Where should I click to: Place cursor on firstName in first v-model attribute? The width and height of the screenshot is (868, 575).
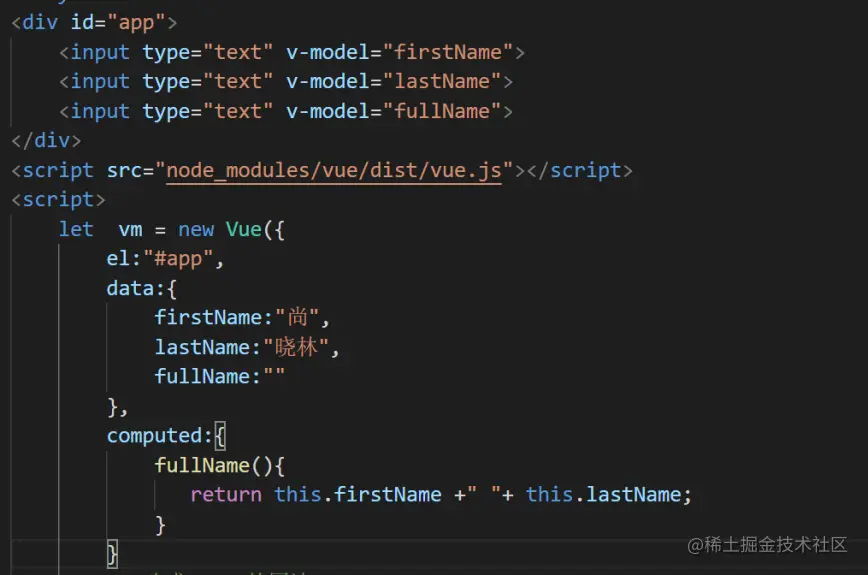pos(447,52)
